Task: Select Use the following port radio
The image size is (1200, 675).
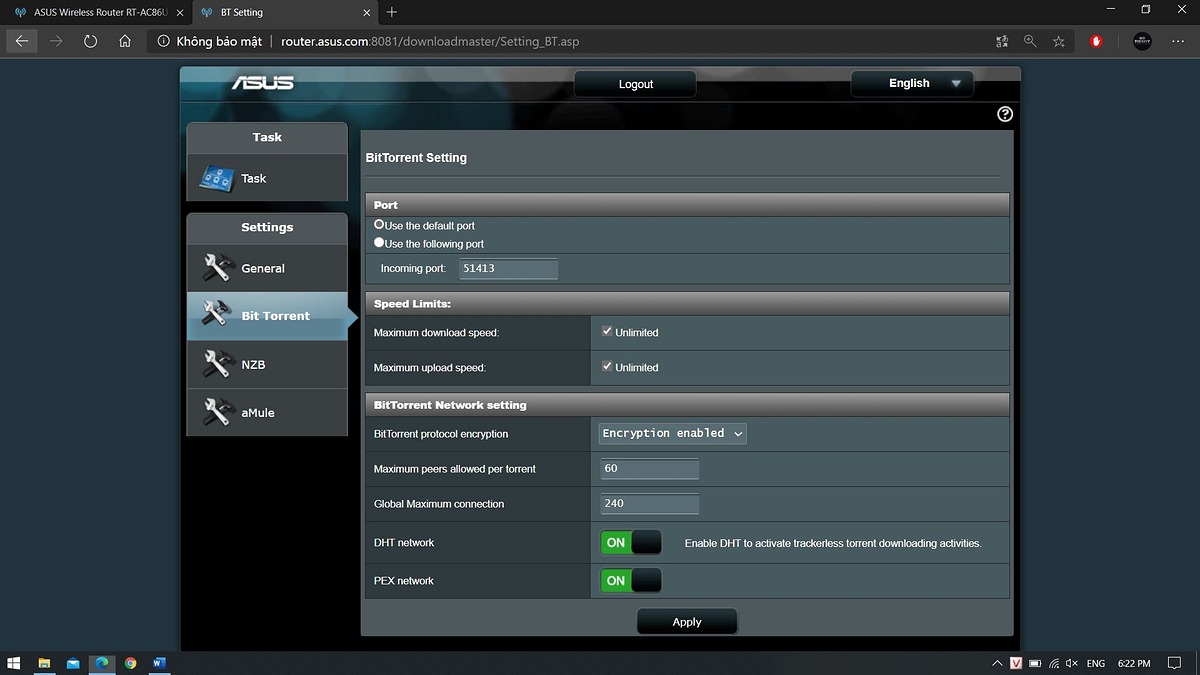Action: [x=380, y=243]
